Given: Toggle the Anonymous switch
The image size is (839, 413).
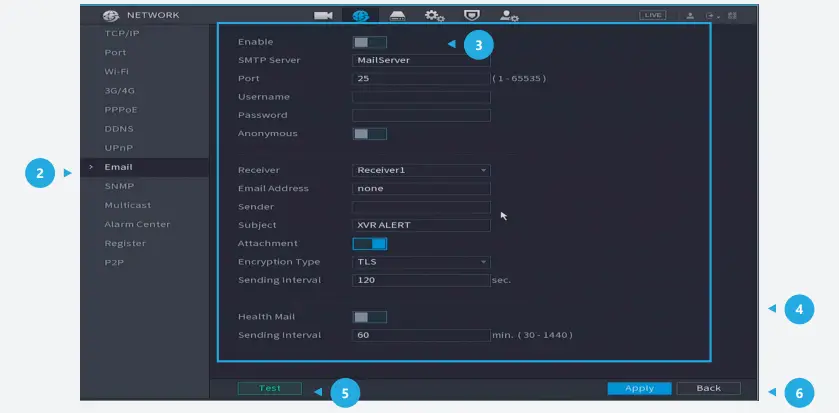Looking at the screenshot, I should [370, 134].
